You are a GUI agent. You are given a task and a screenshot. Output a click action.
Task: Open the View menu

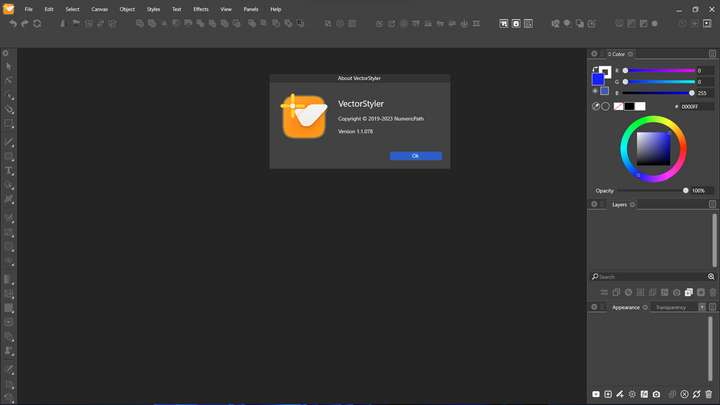tap(226, 9)
